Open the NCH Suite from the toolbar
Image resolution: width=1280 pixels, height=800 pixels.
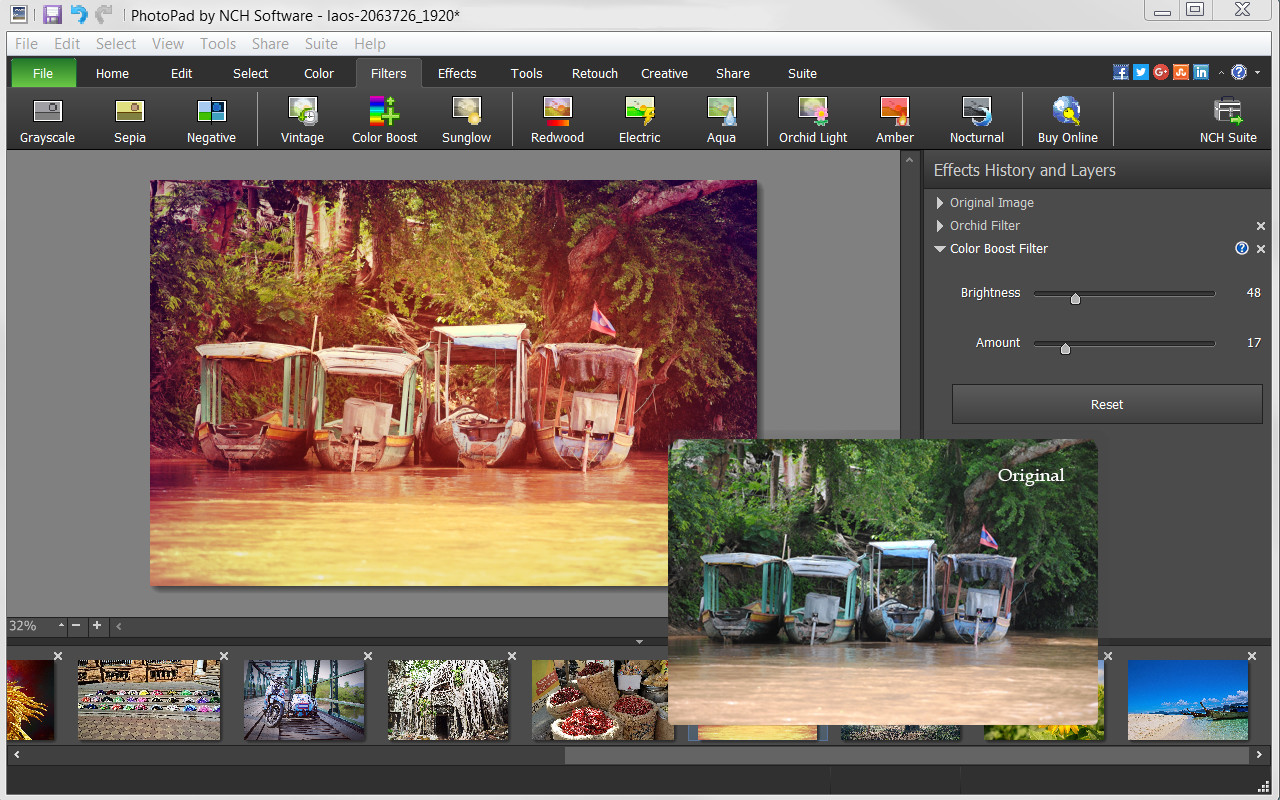1228,118
